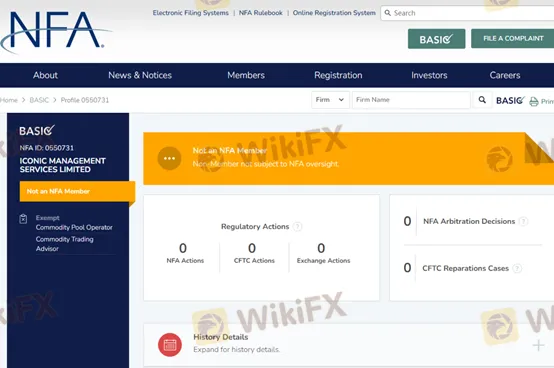Image resolution: width=554 pixels, height=368 pixels.
Task: Open the Careers menu
Action: (x=505, y=75)
